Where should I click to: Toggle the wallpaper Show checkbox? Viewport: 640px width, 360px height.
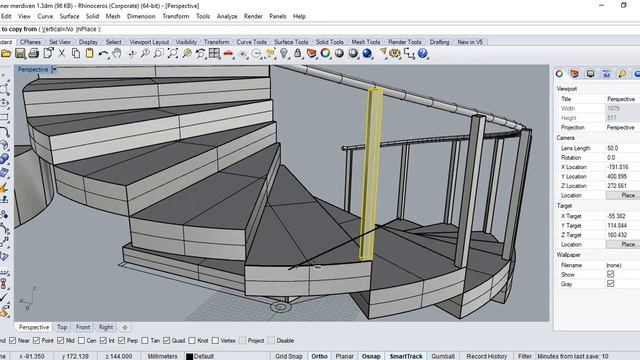point(611,274)
